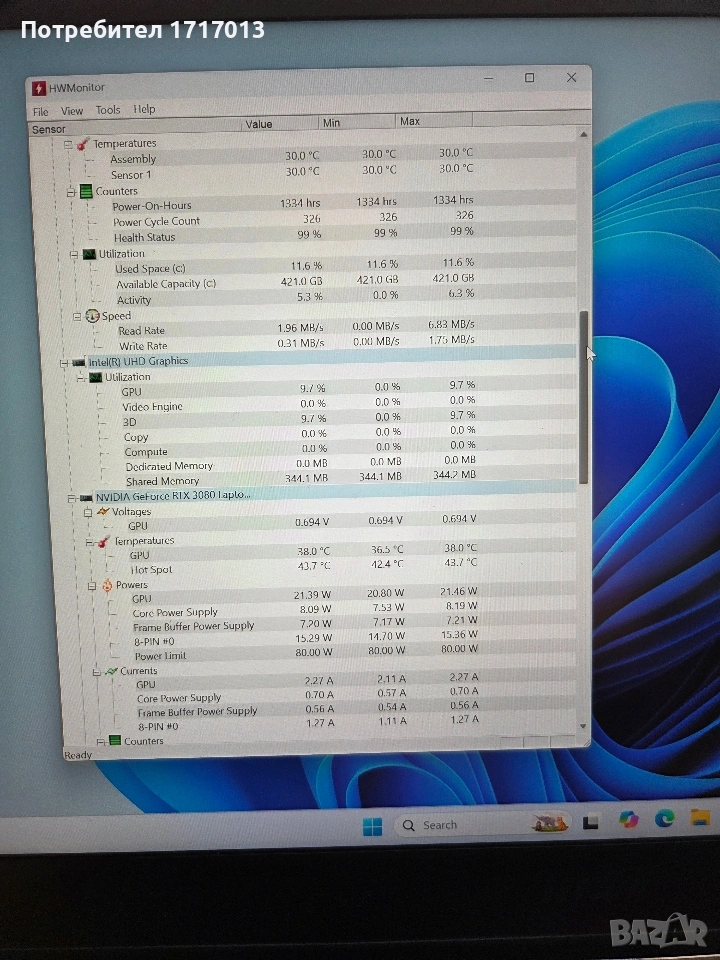
Task: Click the gauge icon next to Speed
Action: click(92, 316)
